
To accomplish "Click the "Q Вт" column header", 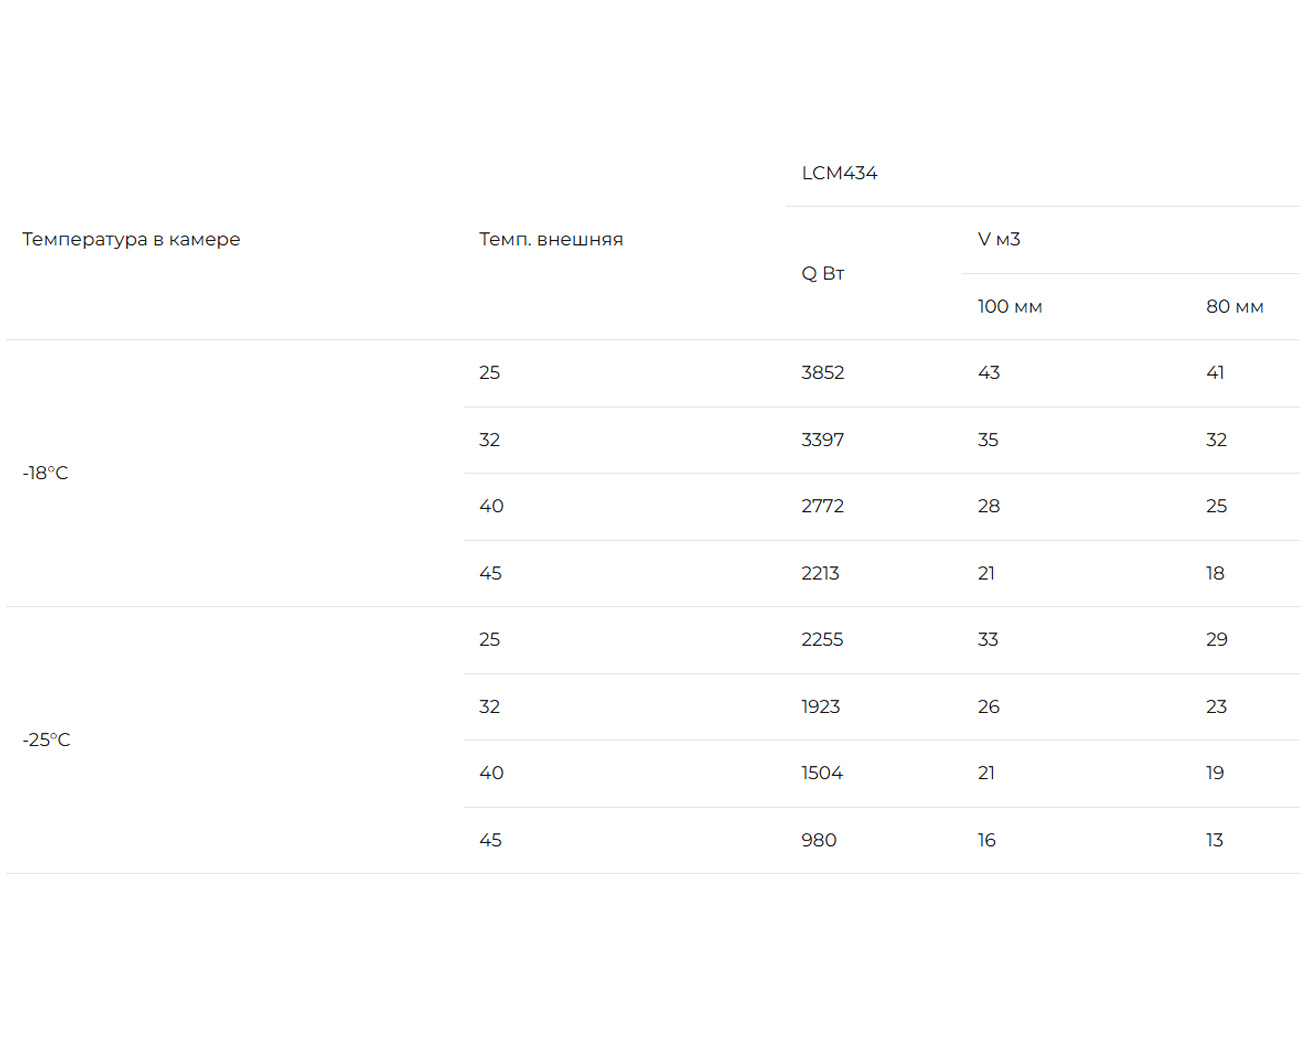I will pyautogui.click(x=823, y=273).
